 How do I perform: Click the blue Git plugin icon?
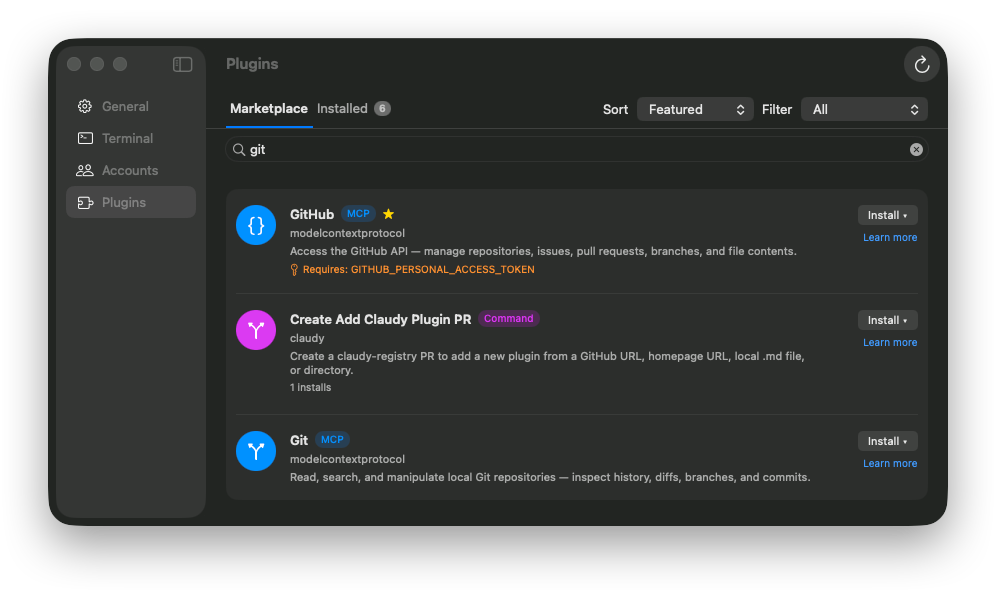coord(256,451)
